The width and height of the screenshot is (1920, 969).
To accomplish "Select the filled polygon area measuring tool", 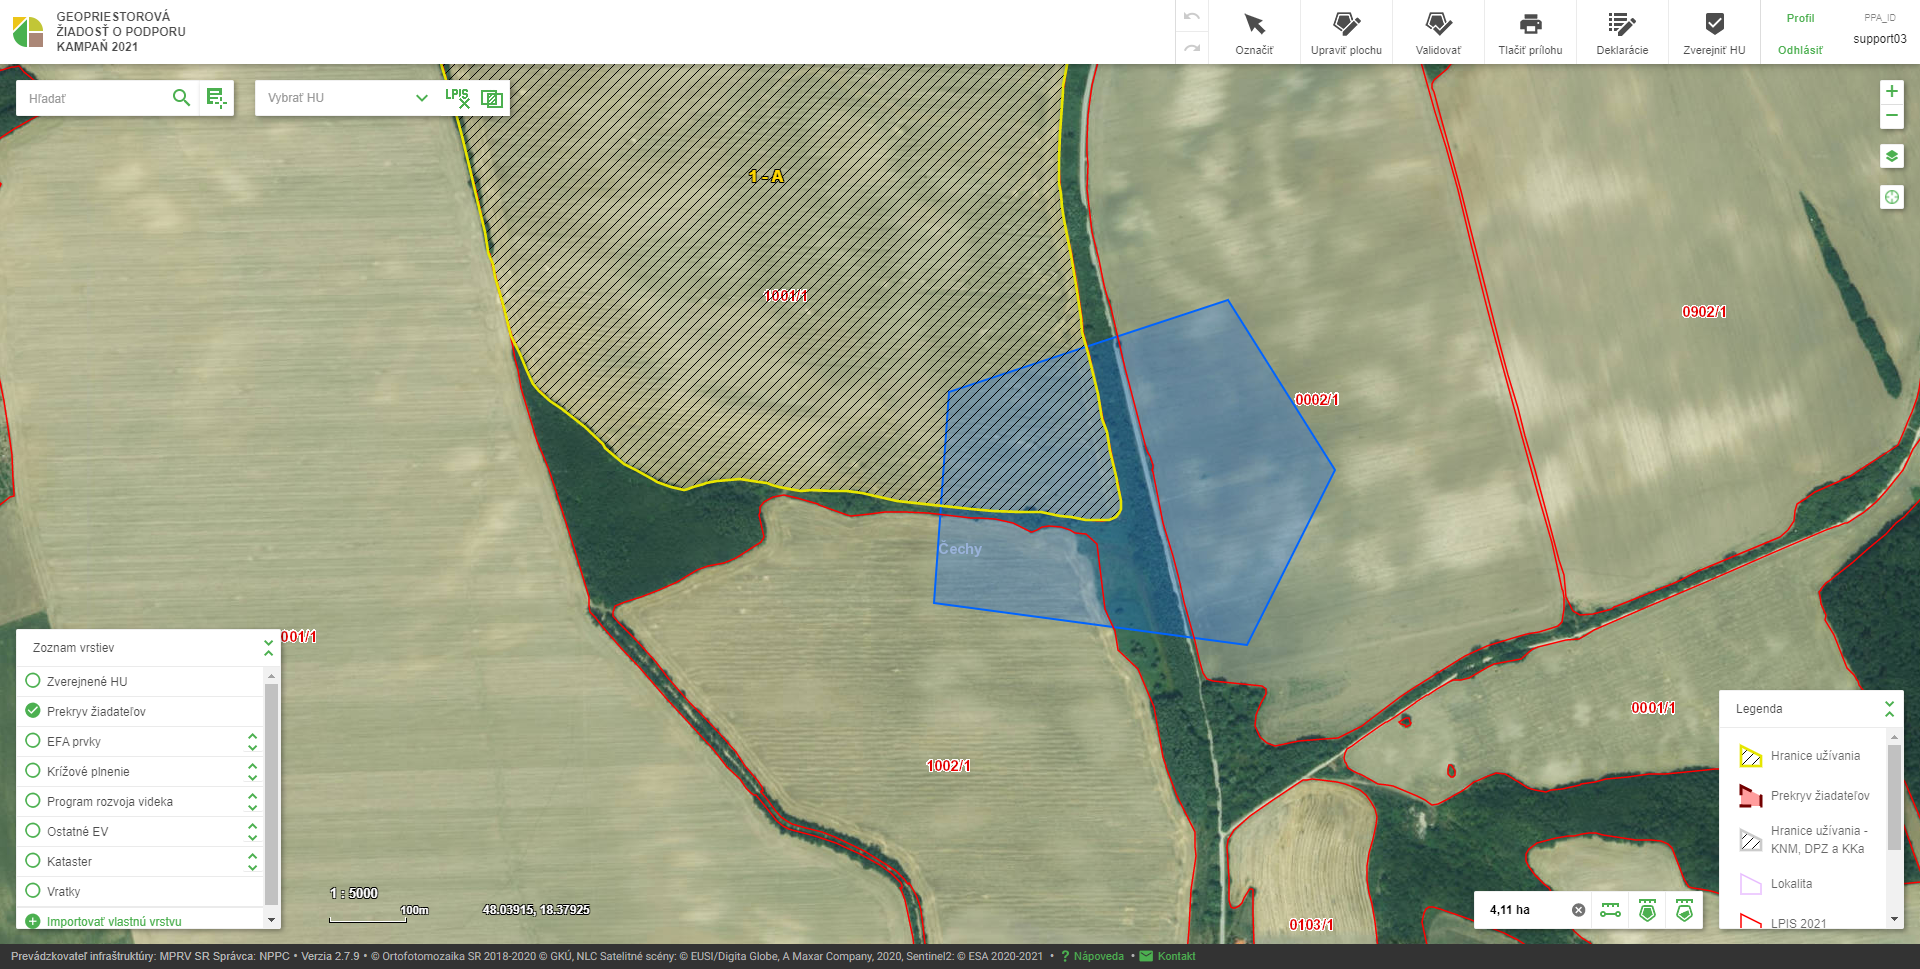I will coord(1647,910).
